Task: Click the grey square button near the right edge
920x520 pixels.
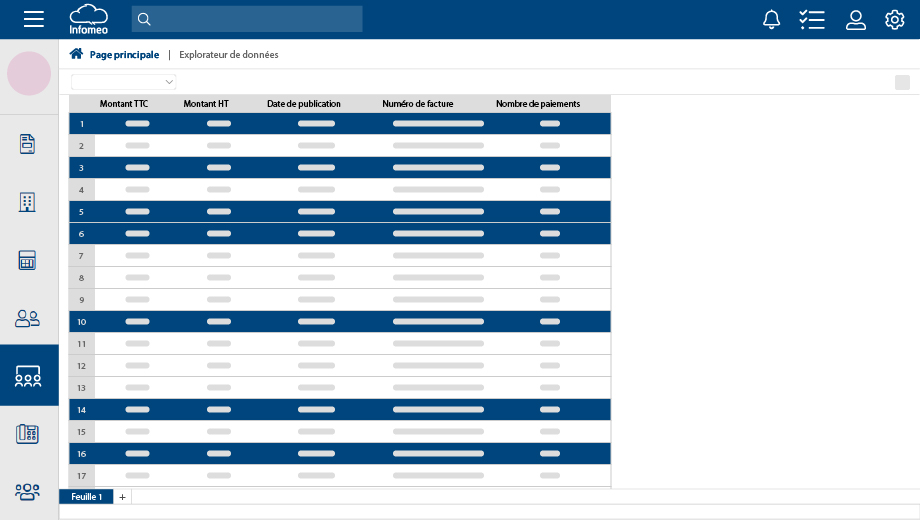Action: pos(902,83)
